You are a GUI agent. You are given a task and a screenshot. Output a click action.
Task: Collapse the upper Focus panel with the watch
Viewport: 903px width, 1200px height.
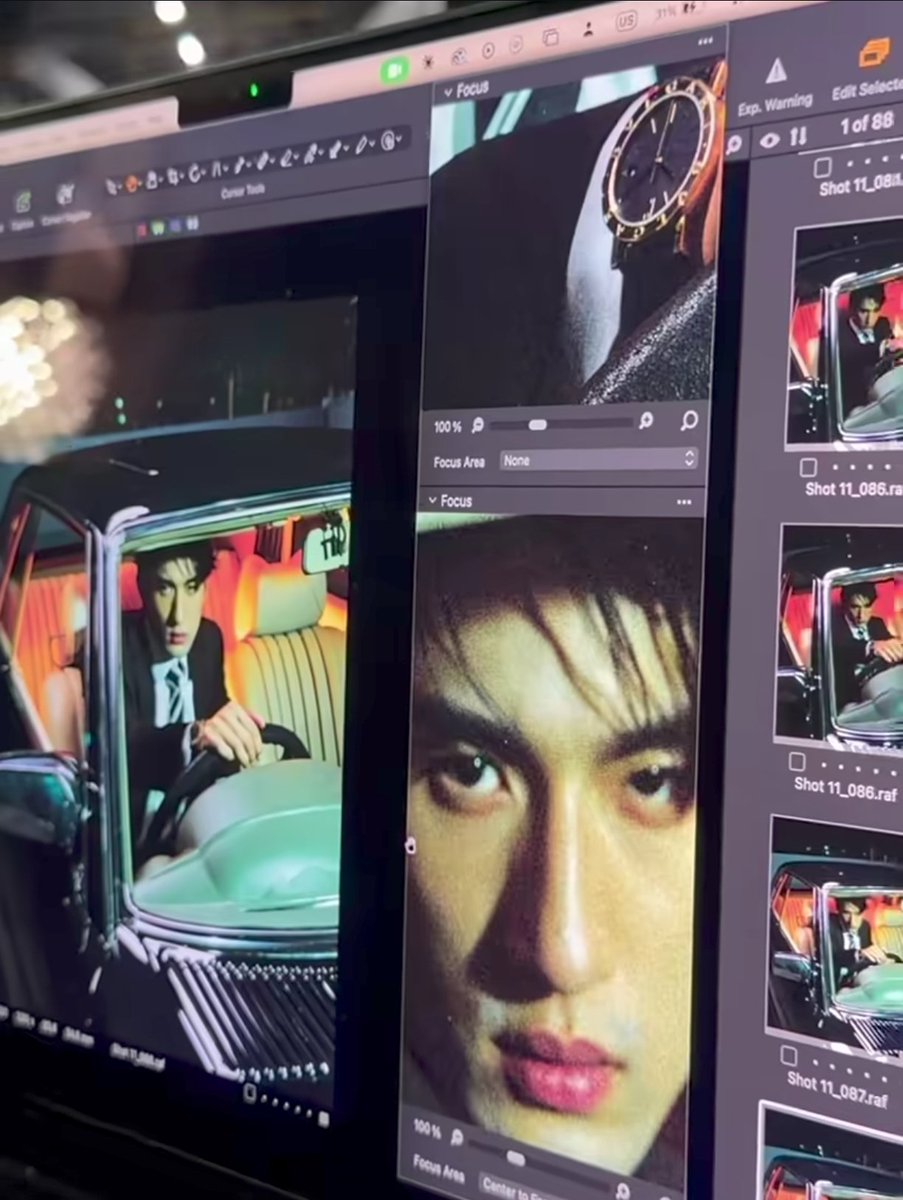click(x=447, y=91)
